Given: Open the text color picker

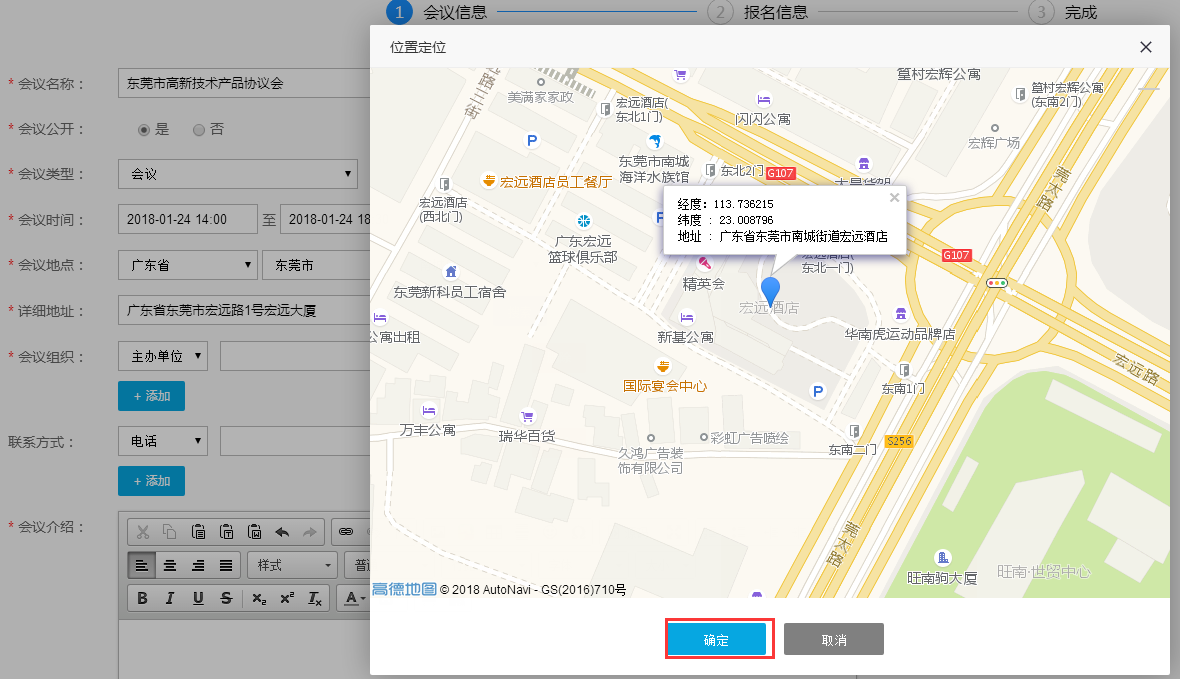Looking at the screenshot, I should [354, 598].
